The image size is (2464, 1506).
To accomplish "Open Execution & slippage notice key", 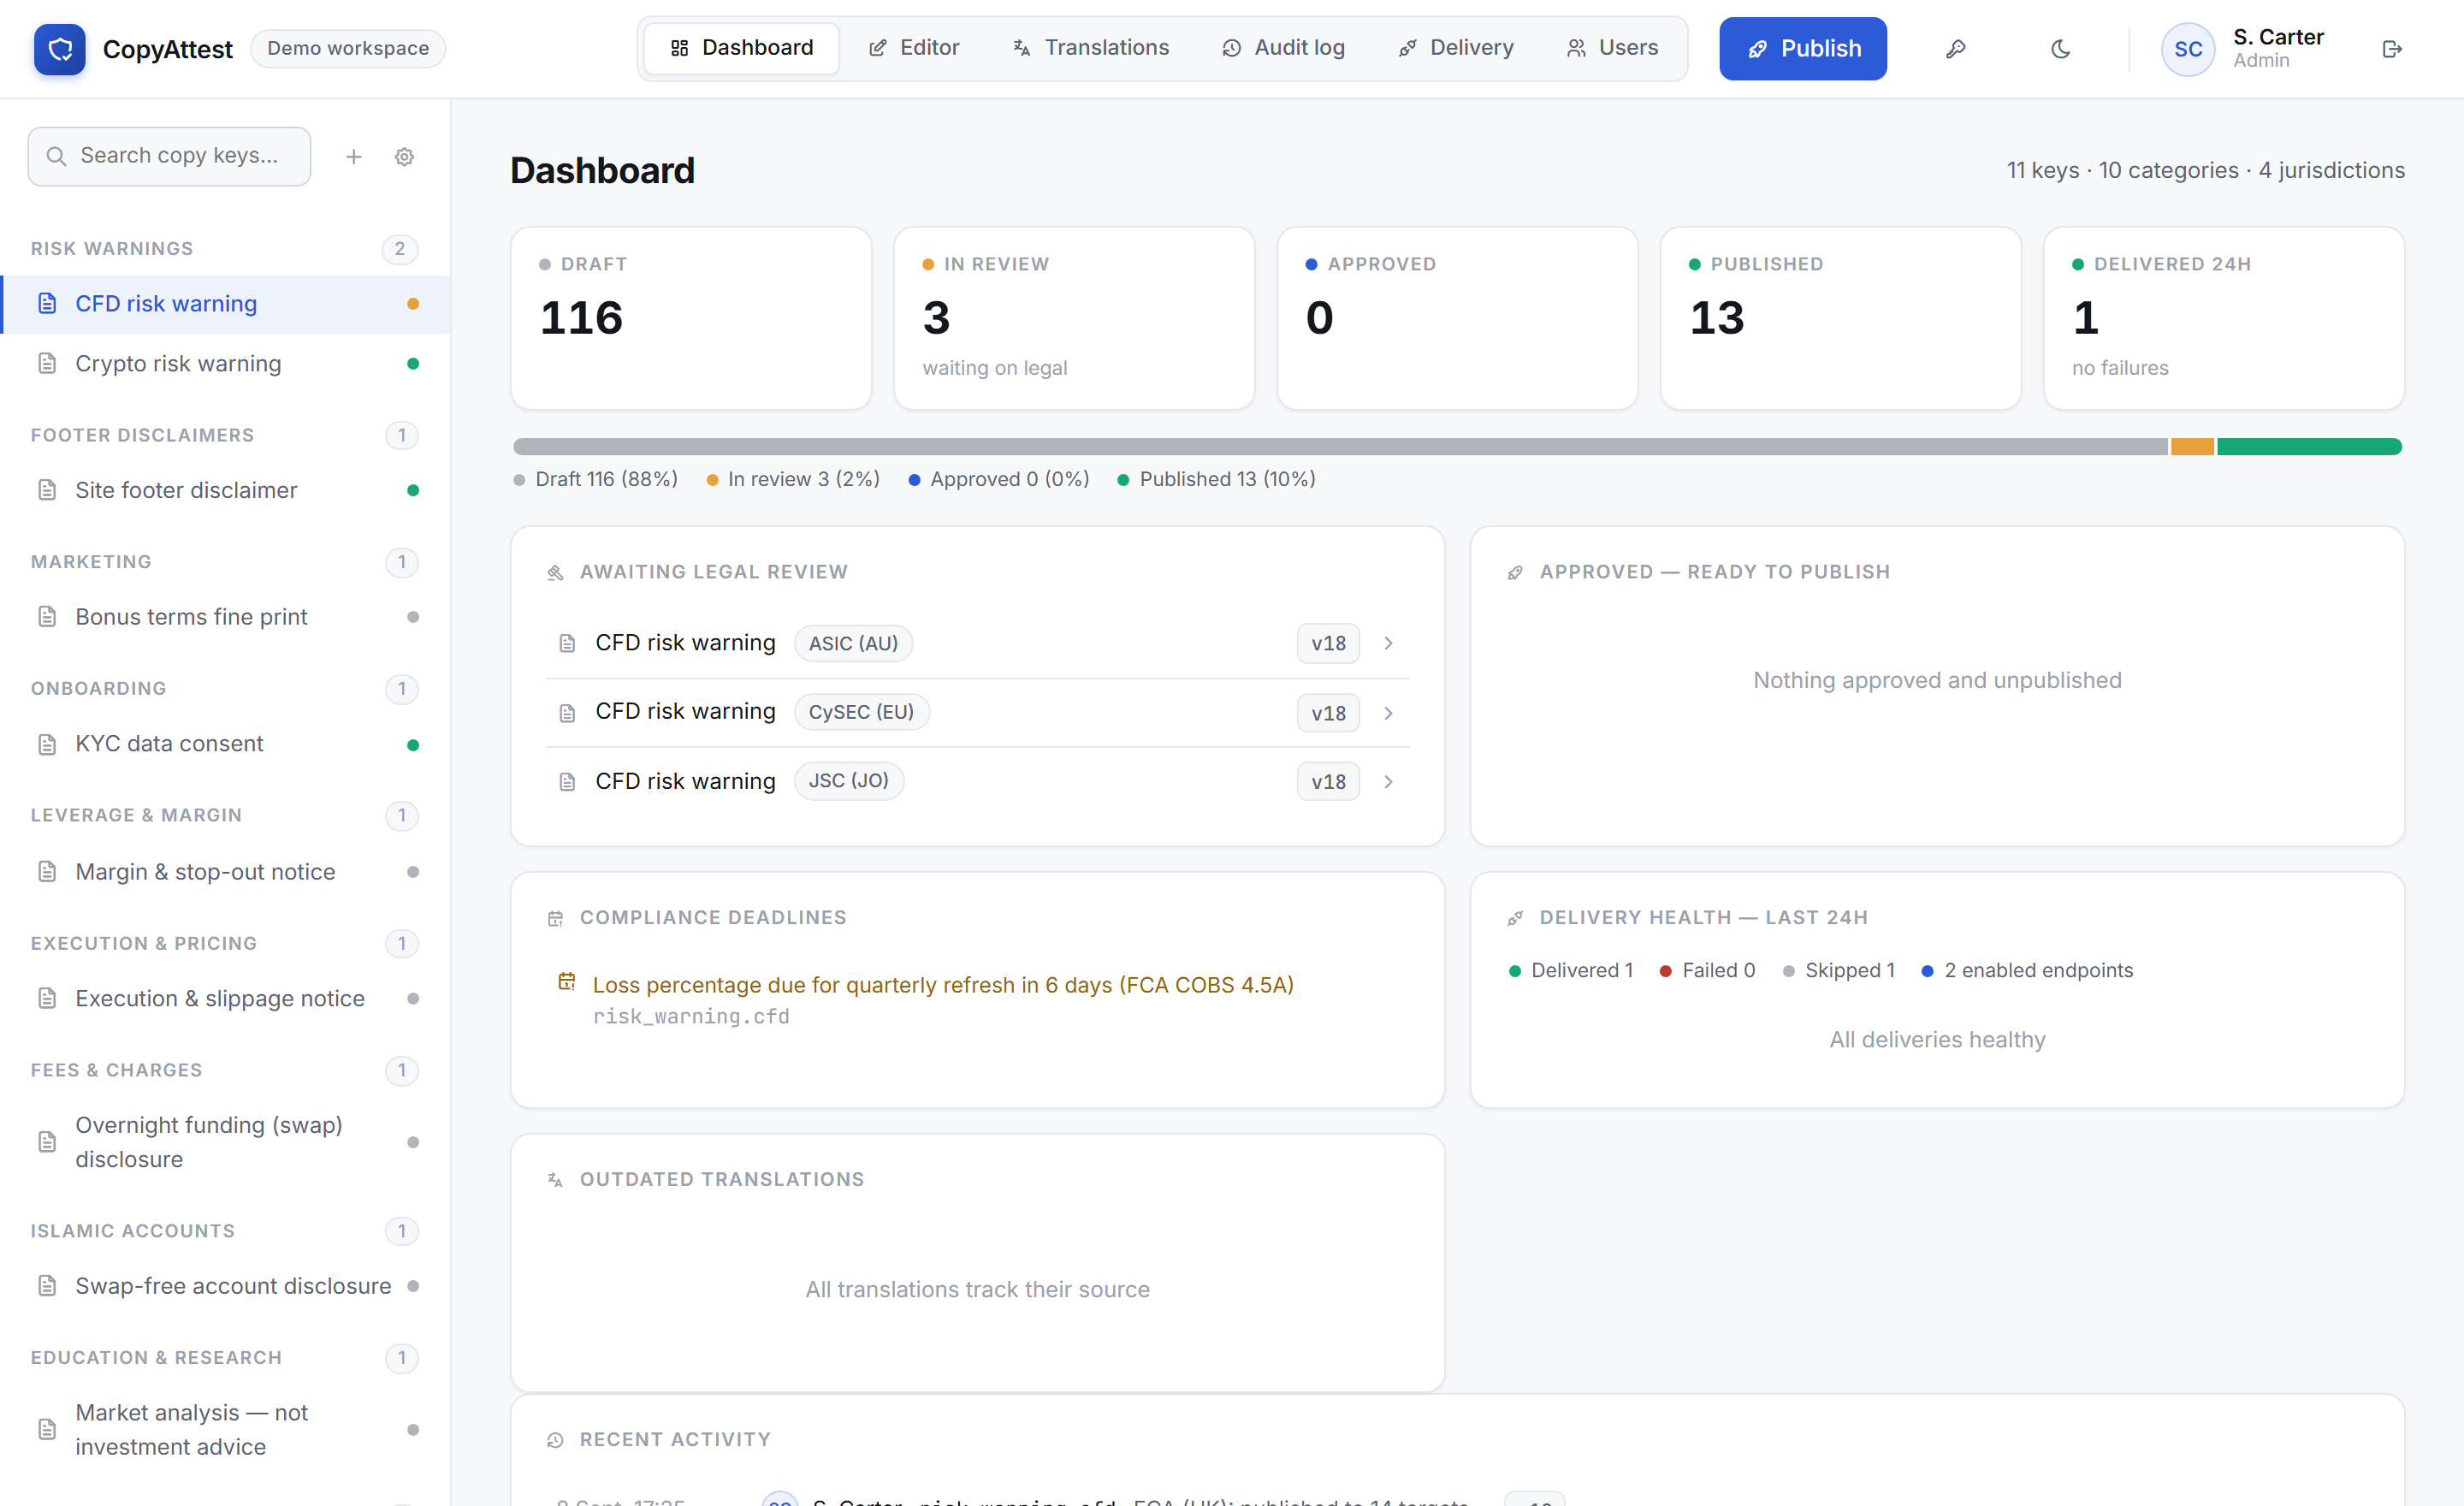I will click(226, 999).
